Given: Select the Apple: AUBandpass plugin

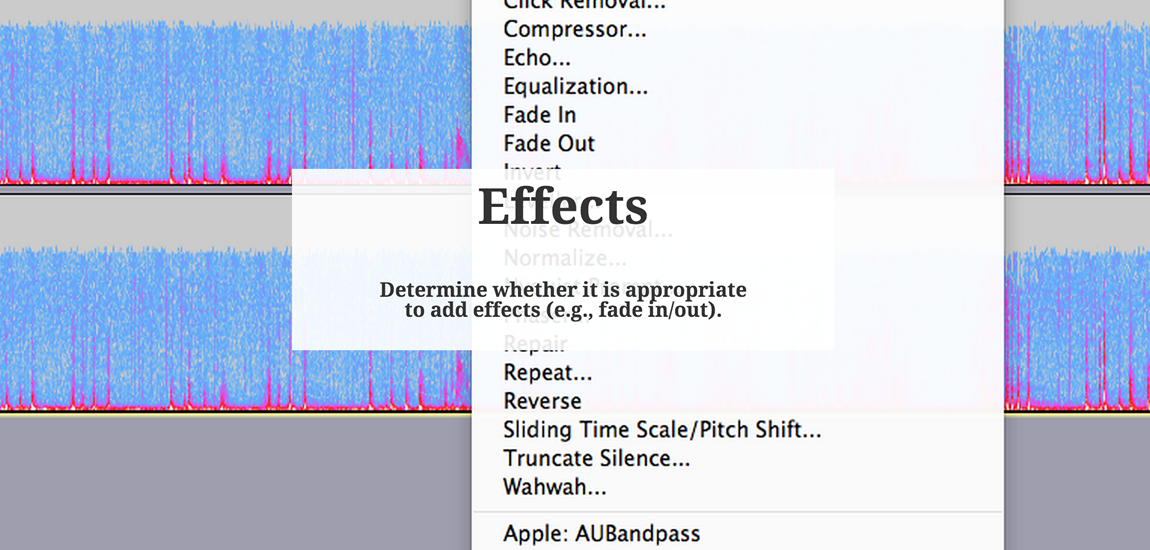Looking at the screenshot, I should [601, 534].
